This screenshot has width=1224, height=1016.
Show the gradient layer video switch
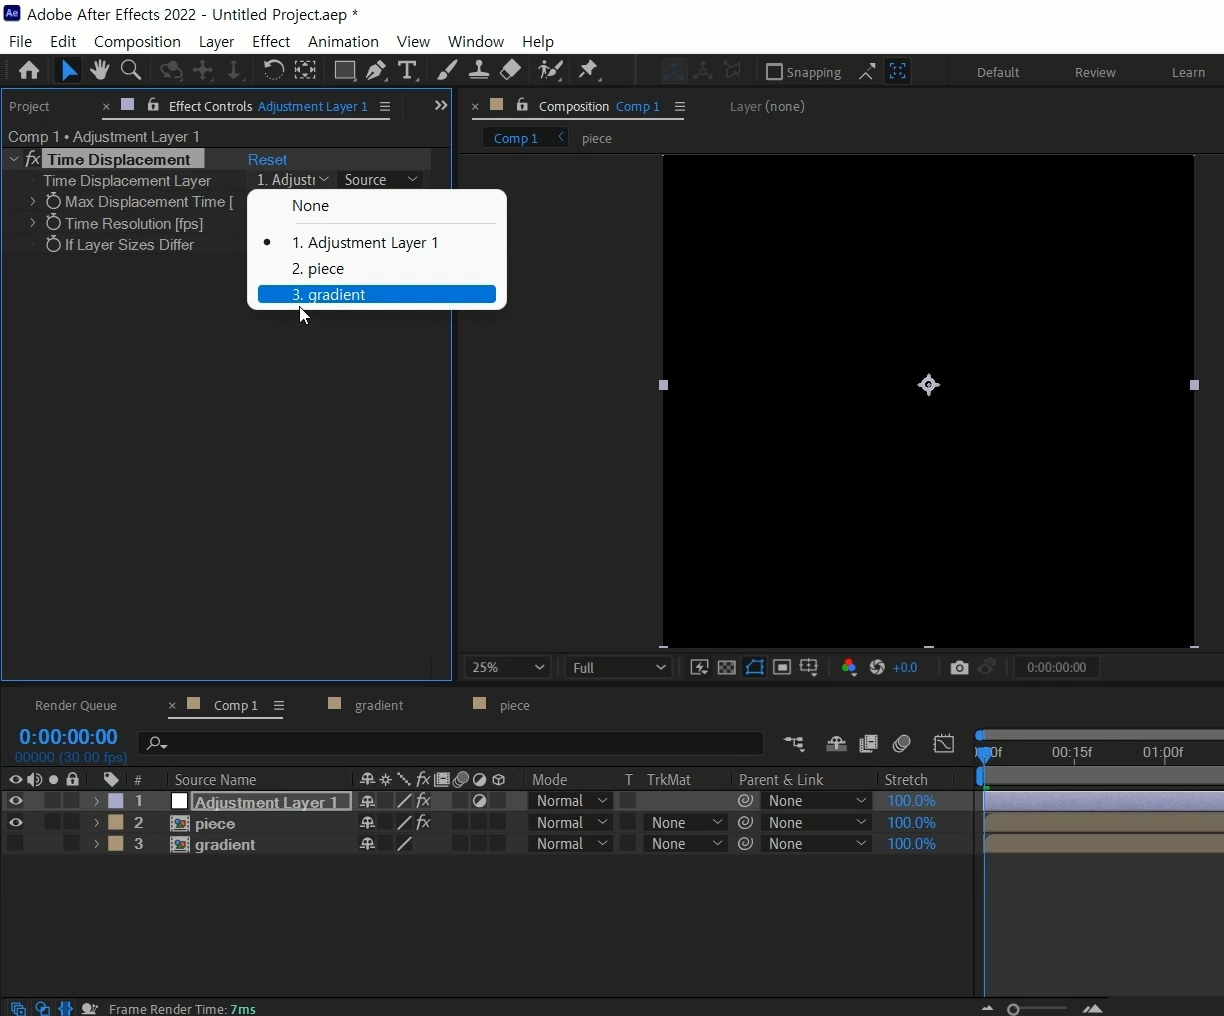[x=15, y=844]
